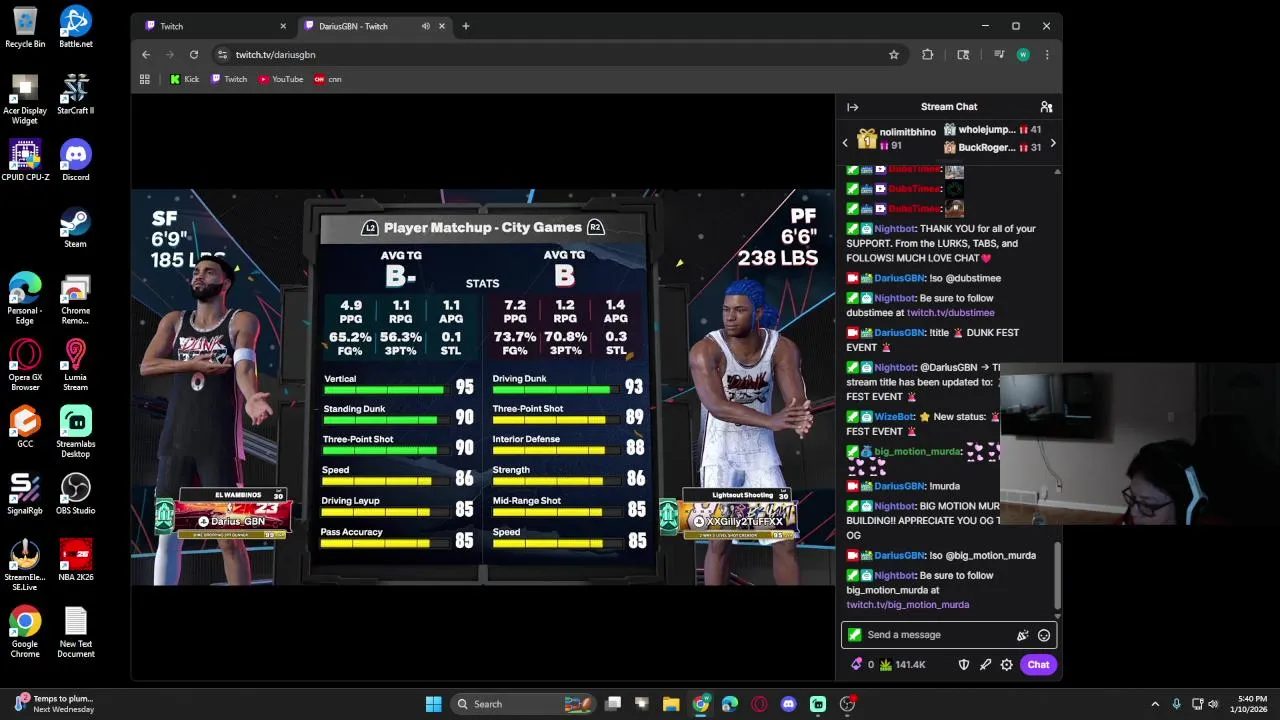Reload the Twitch page
Image resolution: width=1280 pixels, height=720 pixels.
[194, 55]
